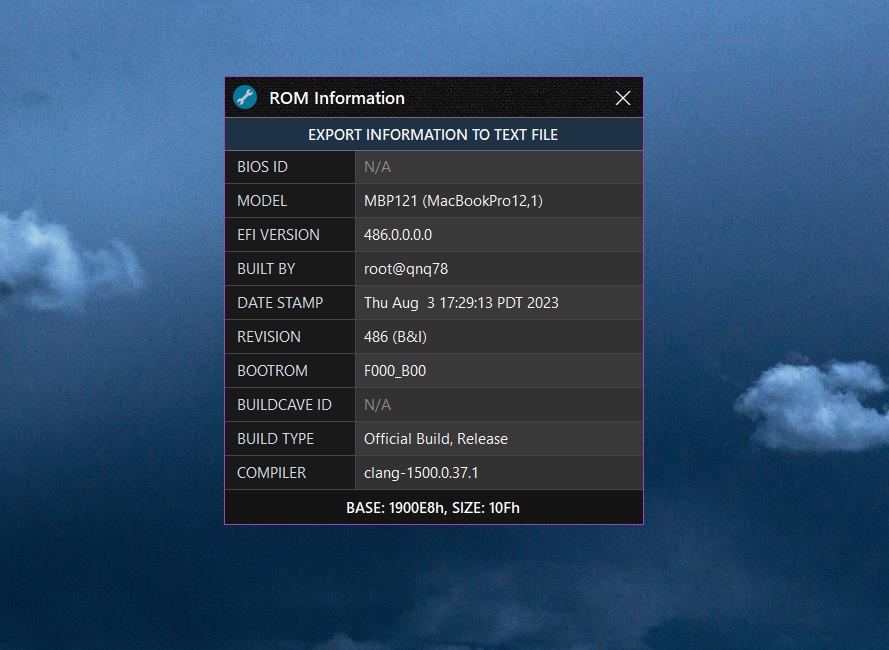Click Export Information To Text File
The image size is (889, 650).
tap(434, 134)
